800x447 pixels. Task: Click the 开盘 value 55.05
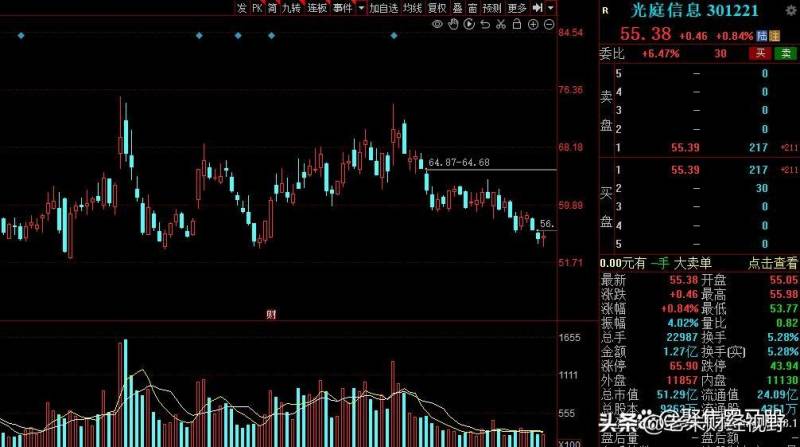pos(784,280)
